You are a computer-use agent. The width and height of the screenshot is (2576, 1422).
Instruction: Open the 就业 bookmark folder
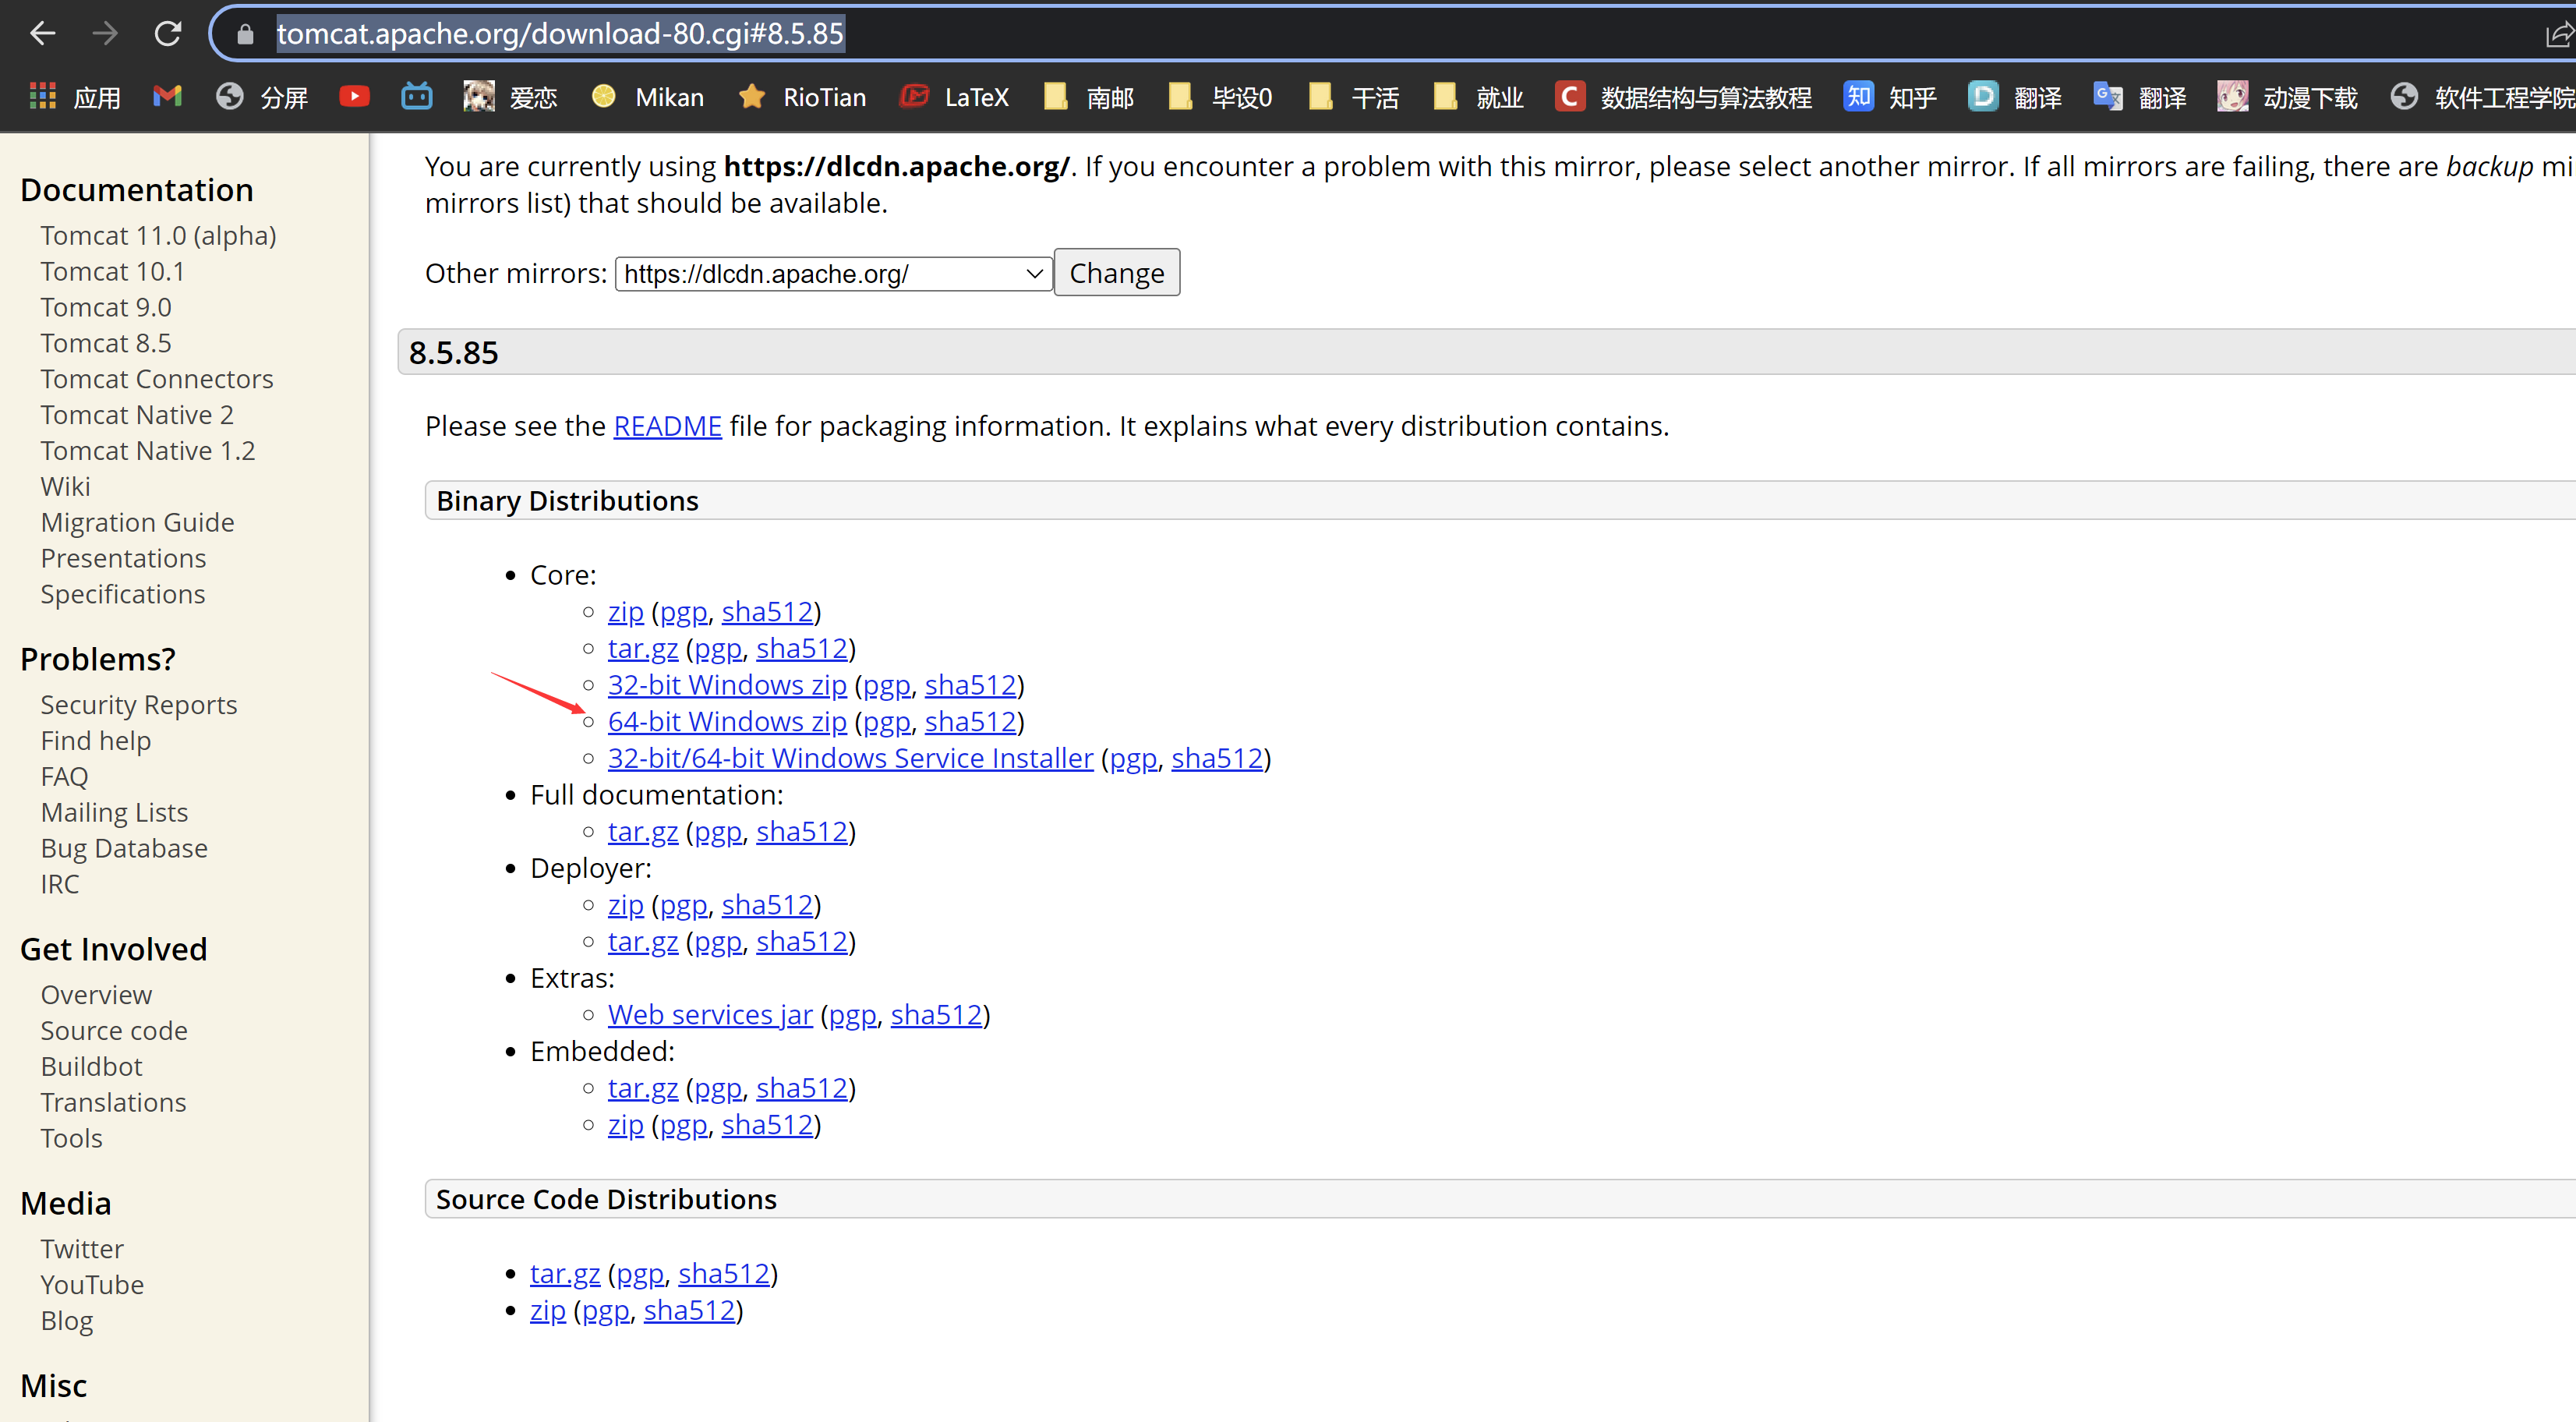point(1478,97)
